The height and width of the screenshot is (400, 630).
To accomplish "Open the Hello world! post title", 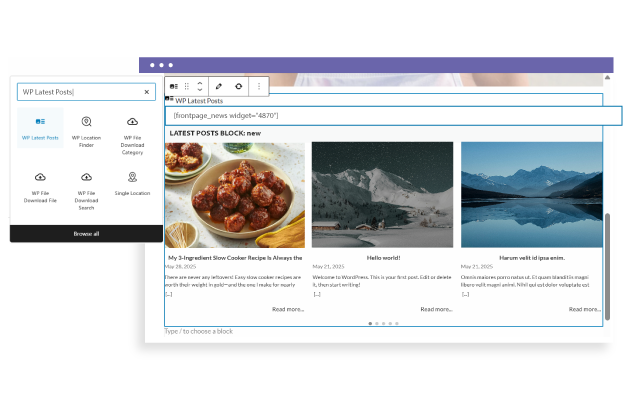I will (381, 257).
